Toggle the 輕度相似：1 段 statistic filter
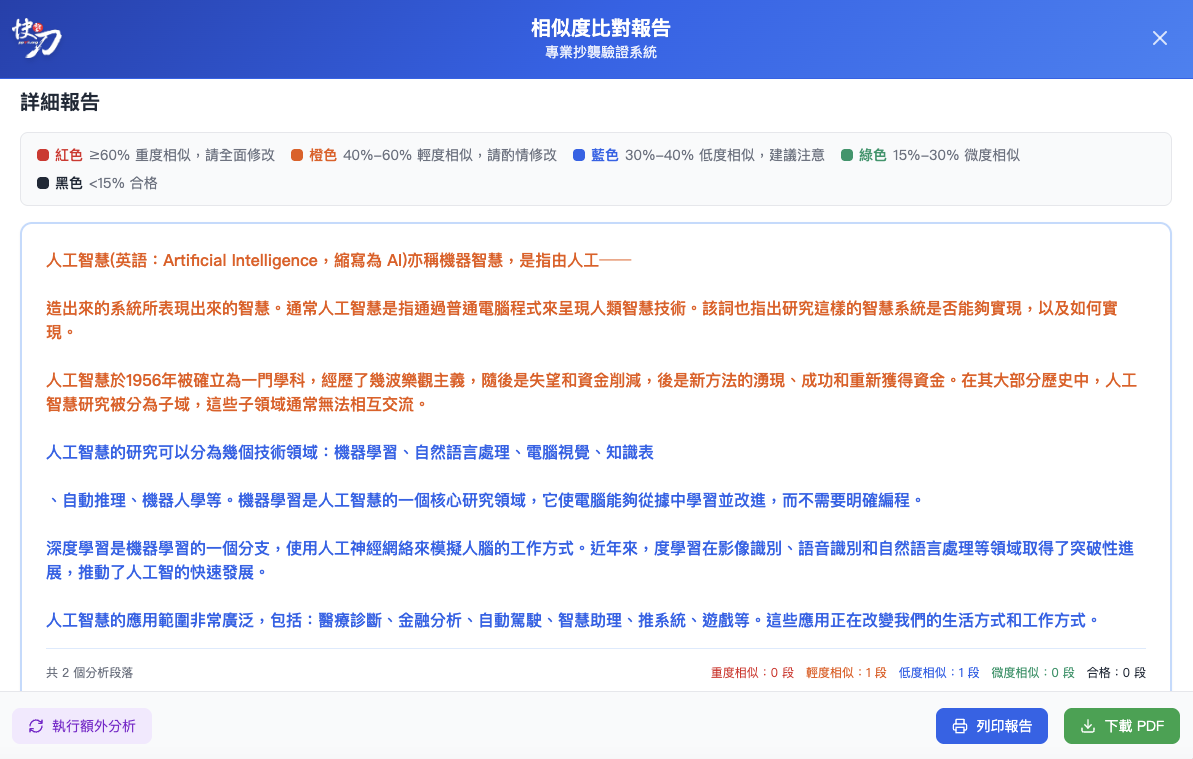The image size is (1193, 759). point(845,672)
